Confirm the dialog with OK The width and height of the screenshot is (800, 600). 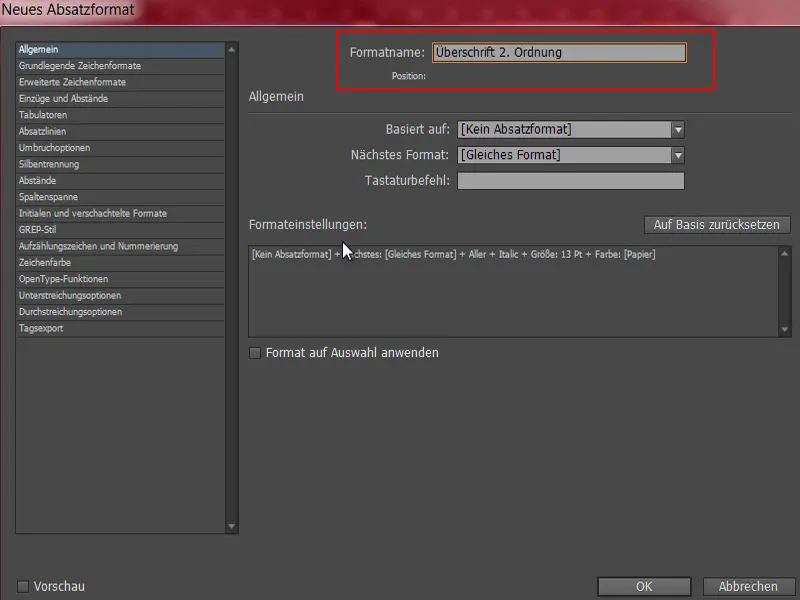point(644,586)
